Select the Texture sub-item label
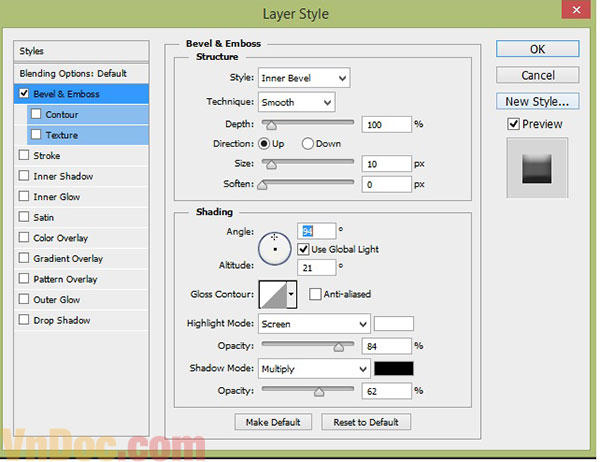This screenshot has width=600, height=462. coord(62,135)
